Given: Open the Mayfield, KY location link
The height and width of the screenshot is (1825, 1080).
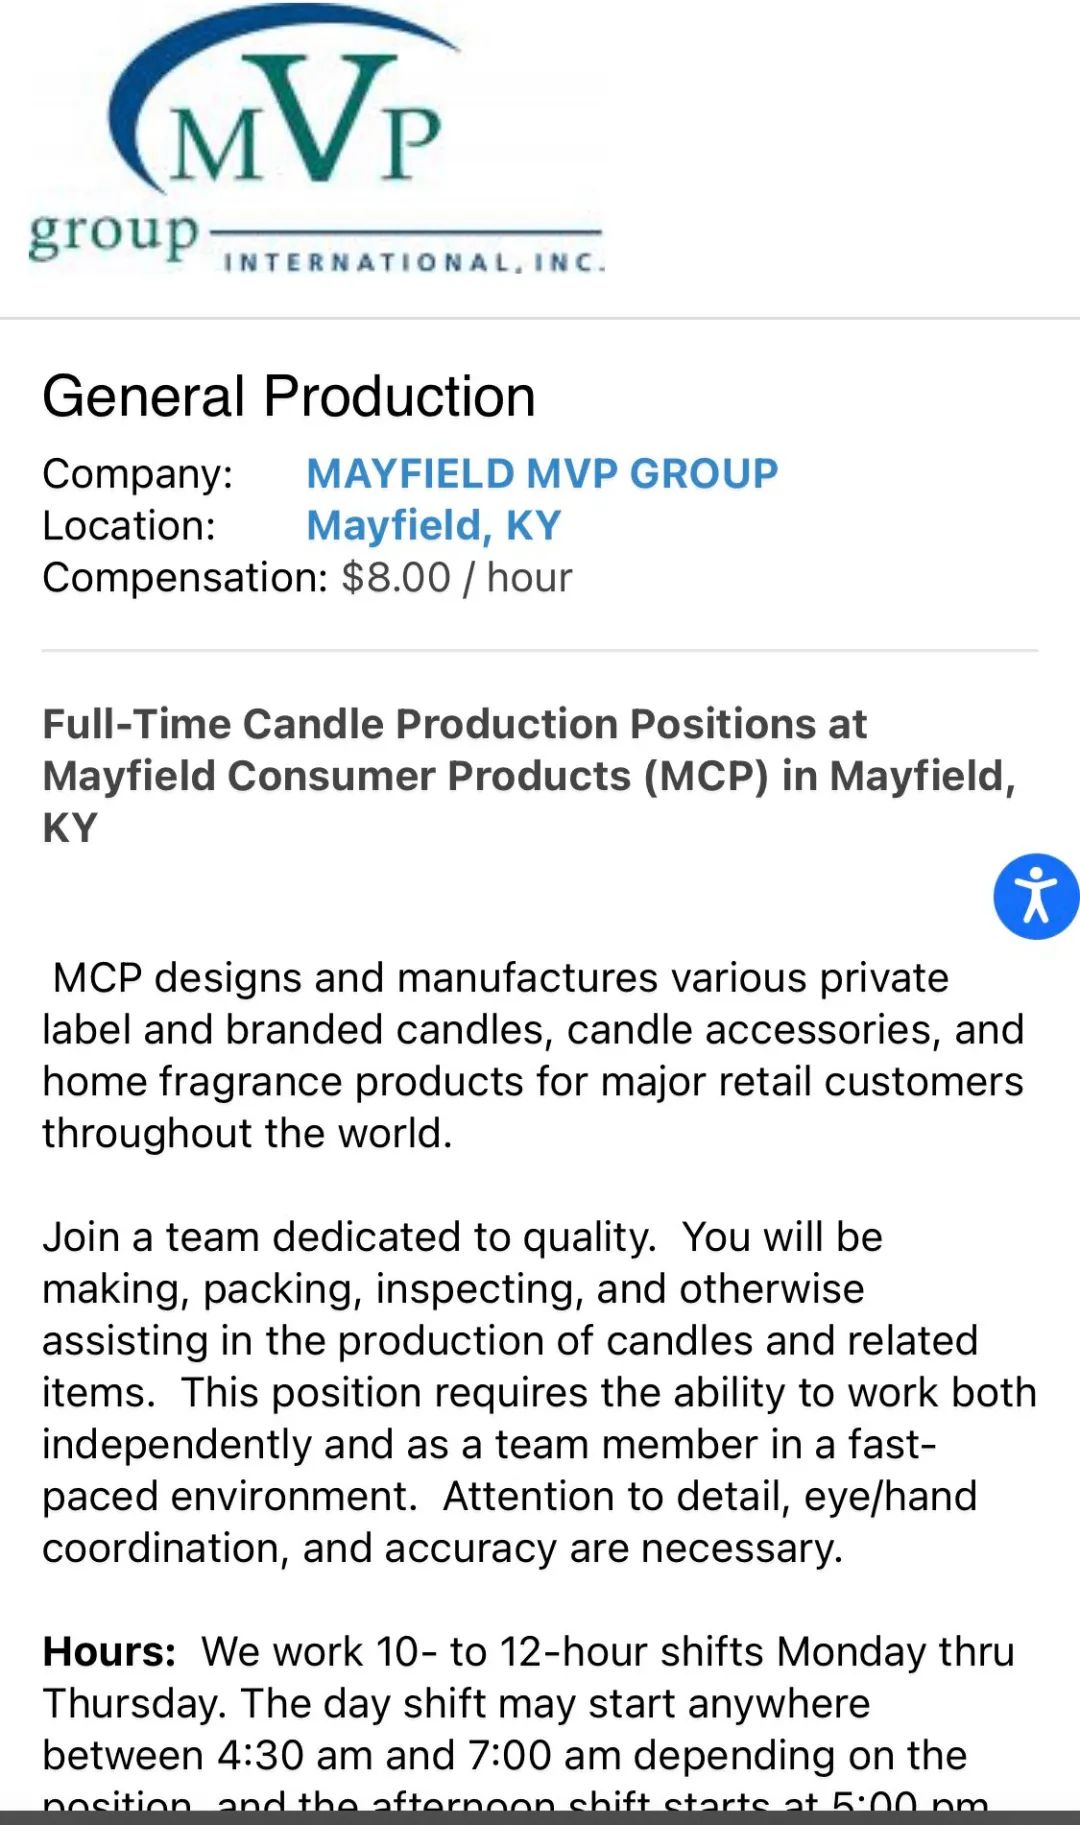Looking at the screenshot, I should pyautogui.click(x=433, y=525).
